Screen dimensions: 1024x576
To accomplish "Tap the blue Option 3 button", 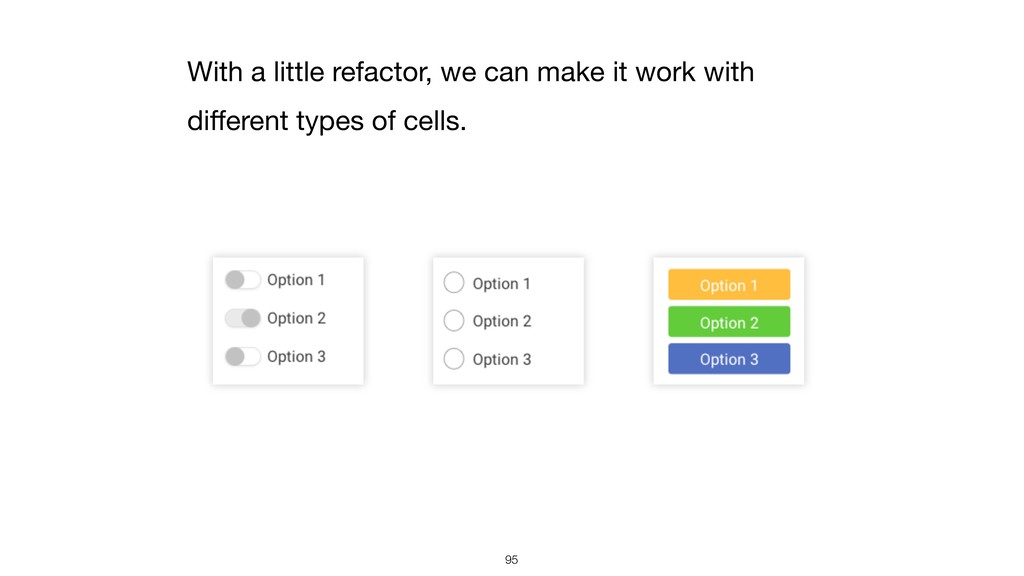I will click(729, 359).
